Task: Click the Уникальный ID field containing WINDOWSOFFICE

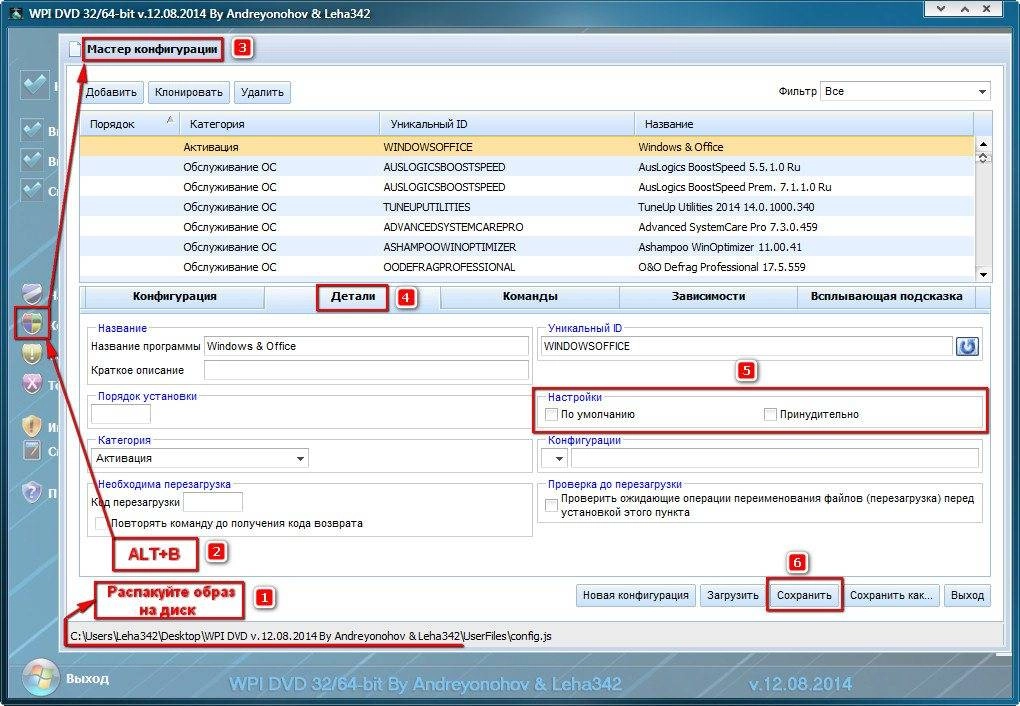Action: click(746, 346)
